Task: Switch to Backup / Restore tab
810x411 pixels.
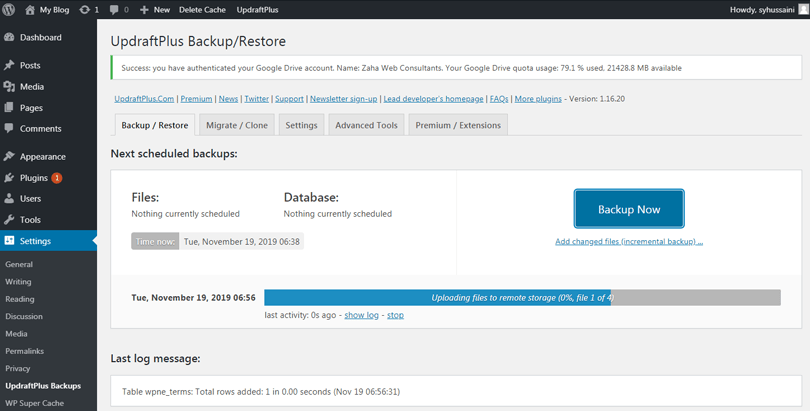Action: point(154,125)
